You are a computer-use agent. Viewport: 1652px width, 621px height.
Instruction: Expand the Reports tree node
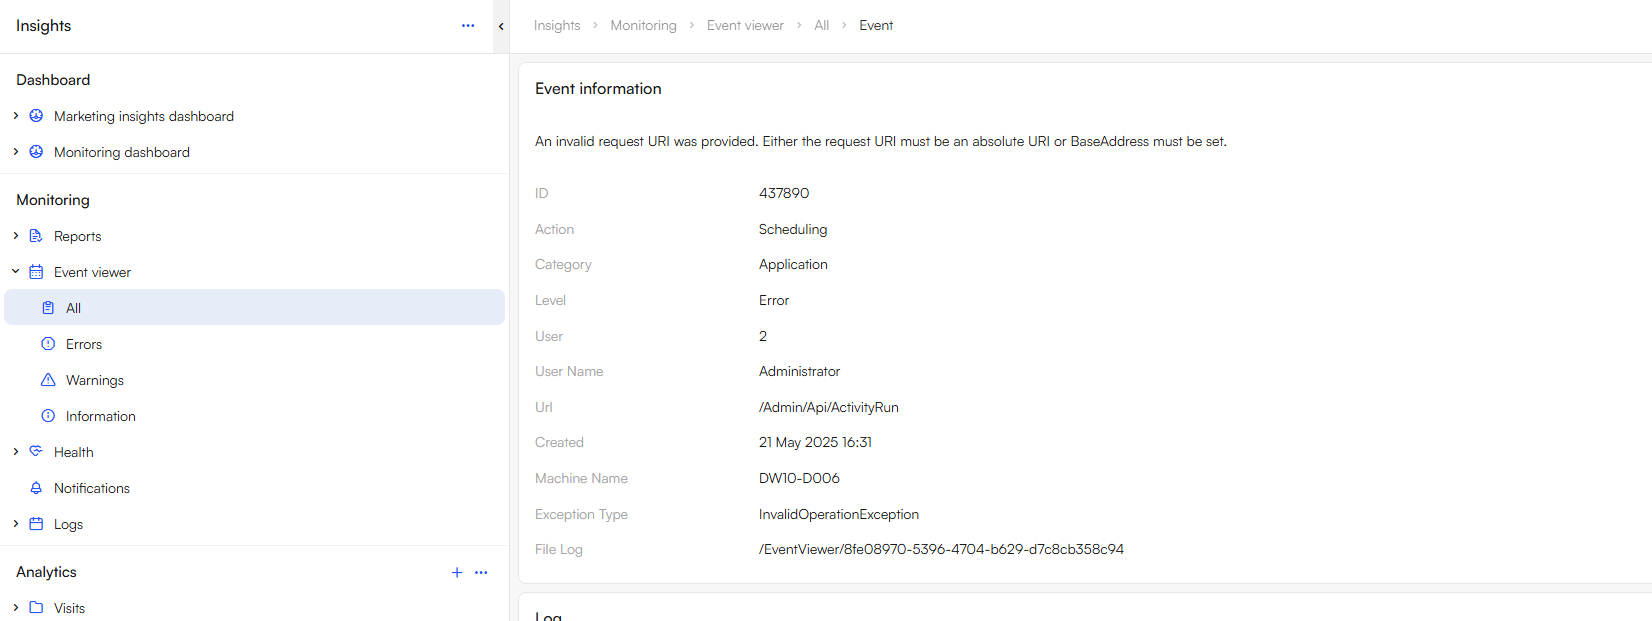(x=16, y=236)
